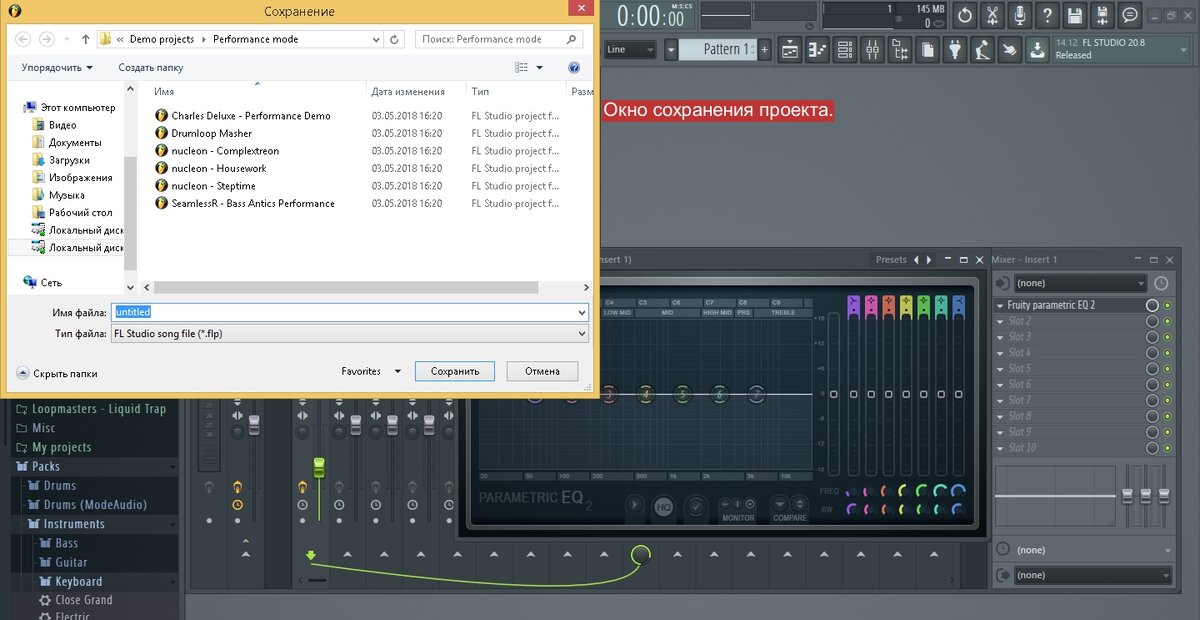Open 'Drums (ModeAudio)' in FL Studio browser
The width and height of the screenshot is (1200, 620).
[x=95, y=505]
